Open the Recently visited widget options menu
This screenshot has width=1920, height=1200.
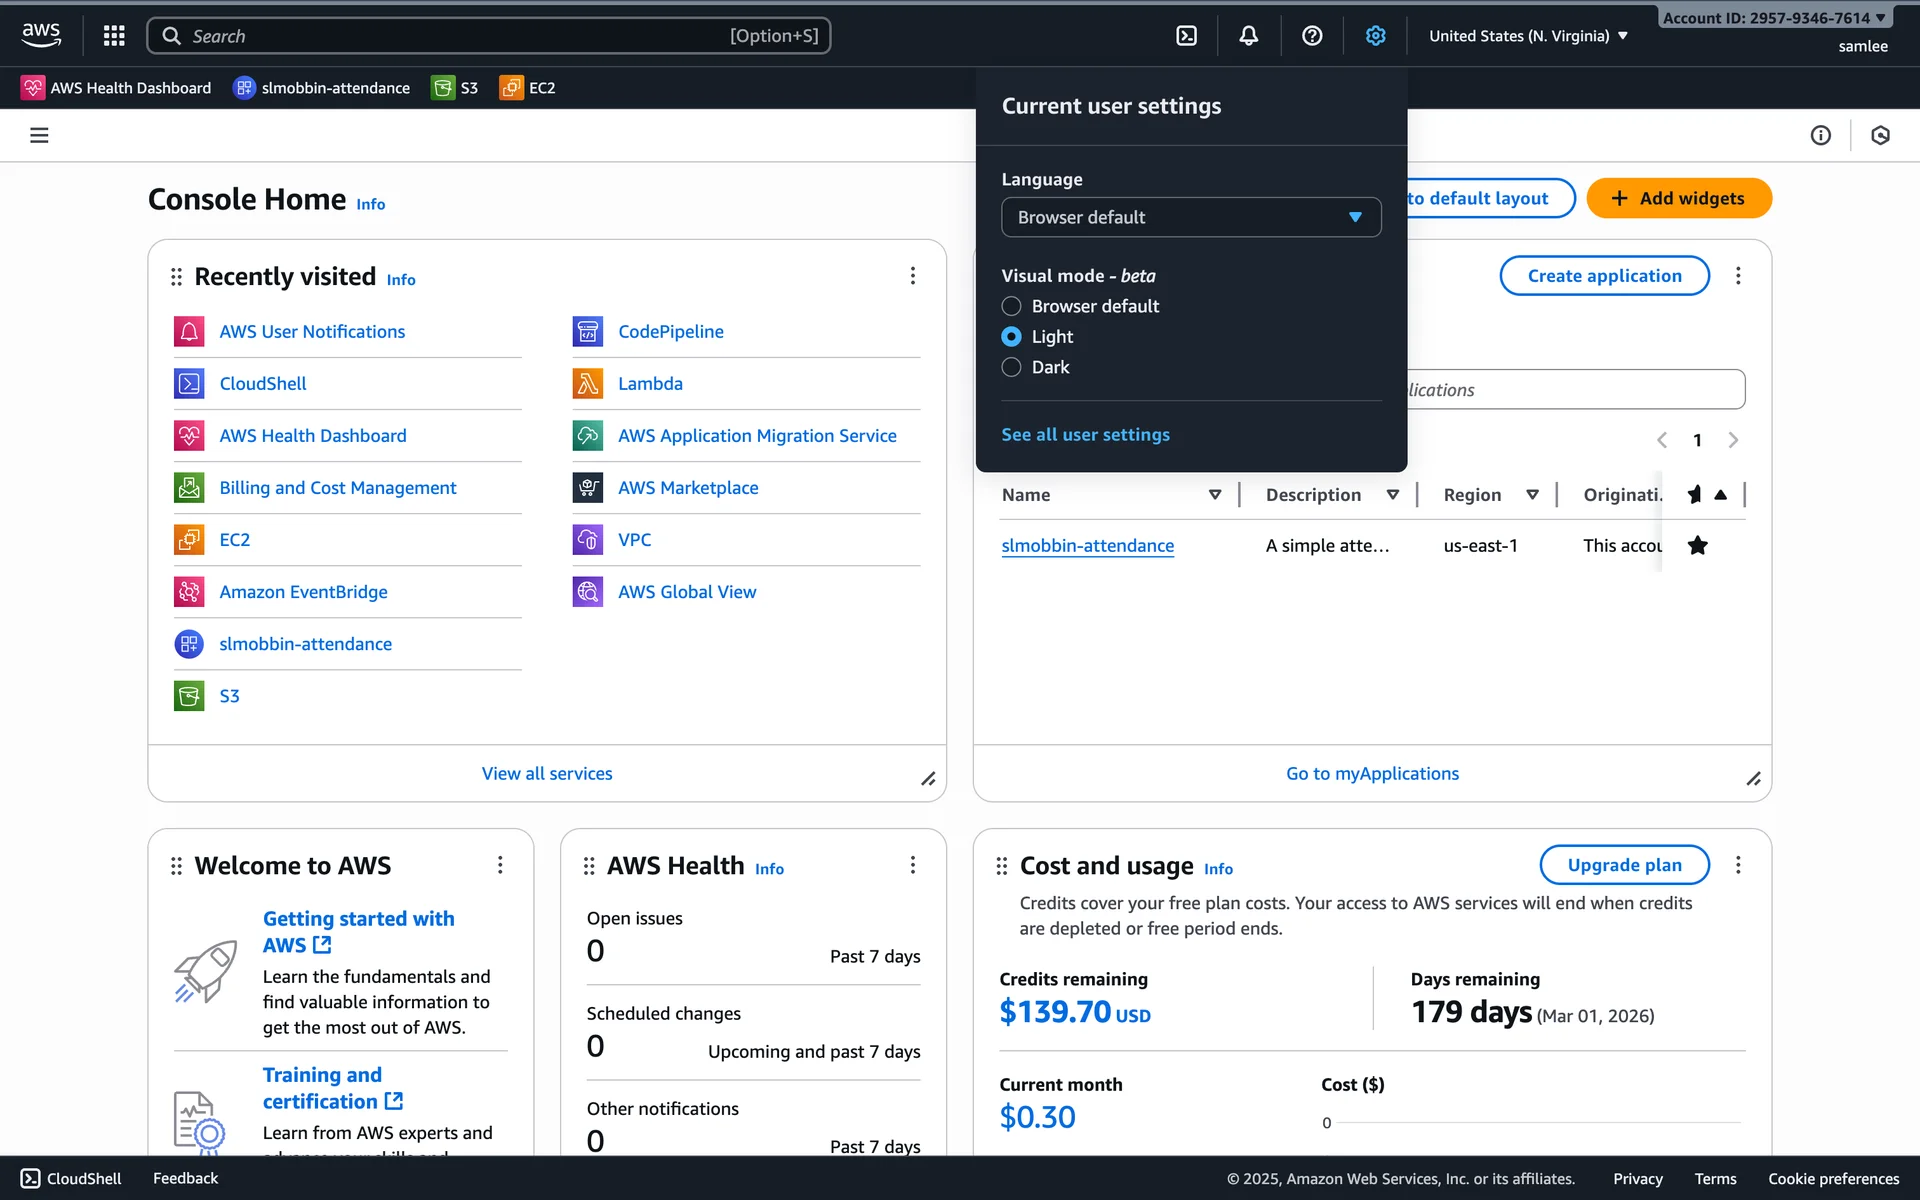[912, 276]
